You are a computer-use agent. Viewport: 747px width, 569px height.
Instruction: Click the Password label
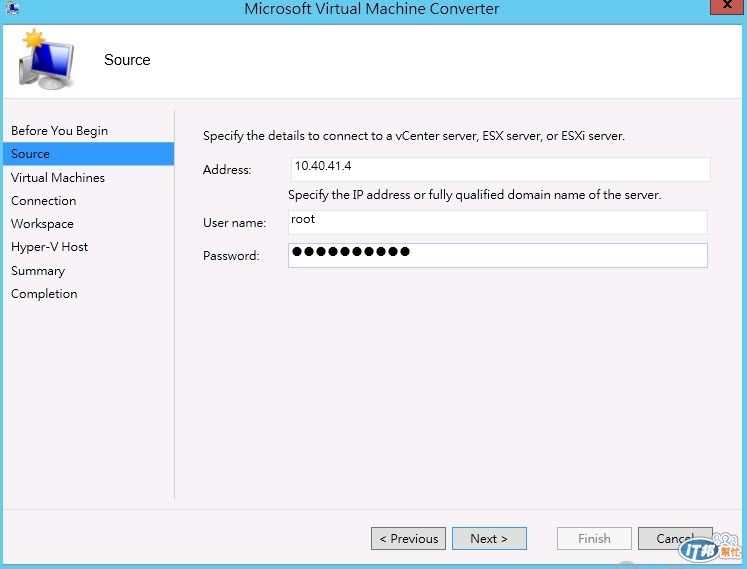231,256
